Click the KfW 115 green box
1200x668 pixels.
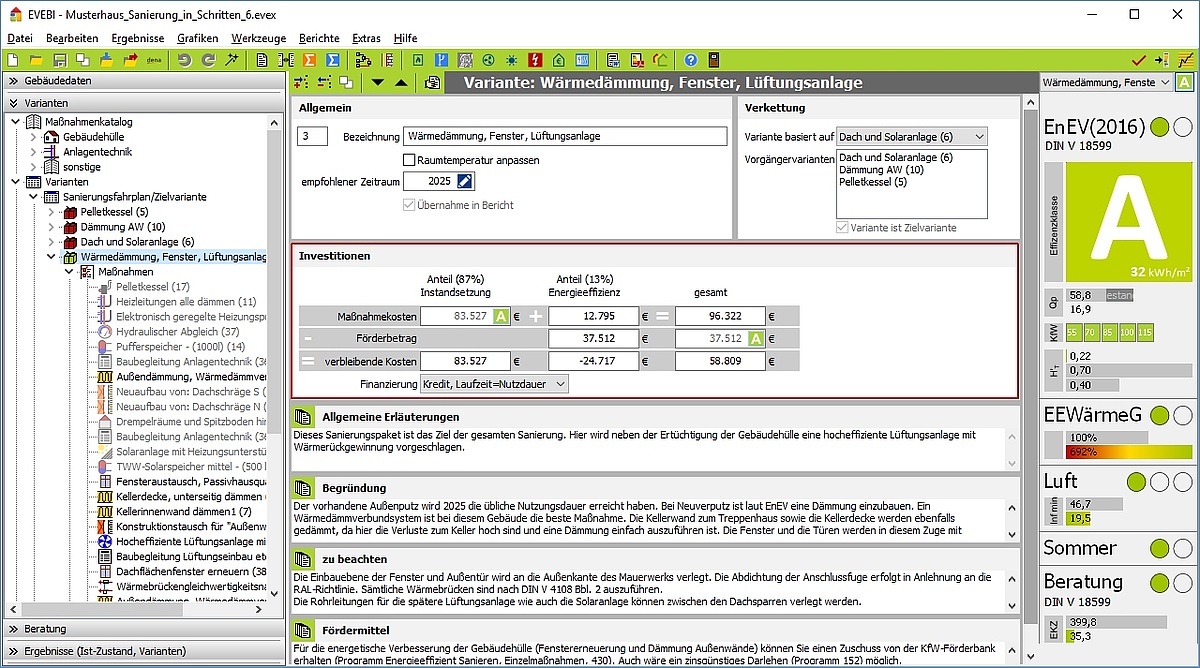[x=1145, y=332]
